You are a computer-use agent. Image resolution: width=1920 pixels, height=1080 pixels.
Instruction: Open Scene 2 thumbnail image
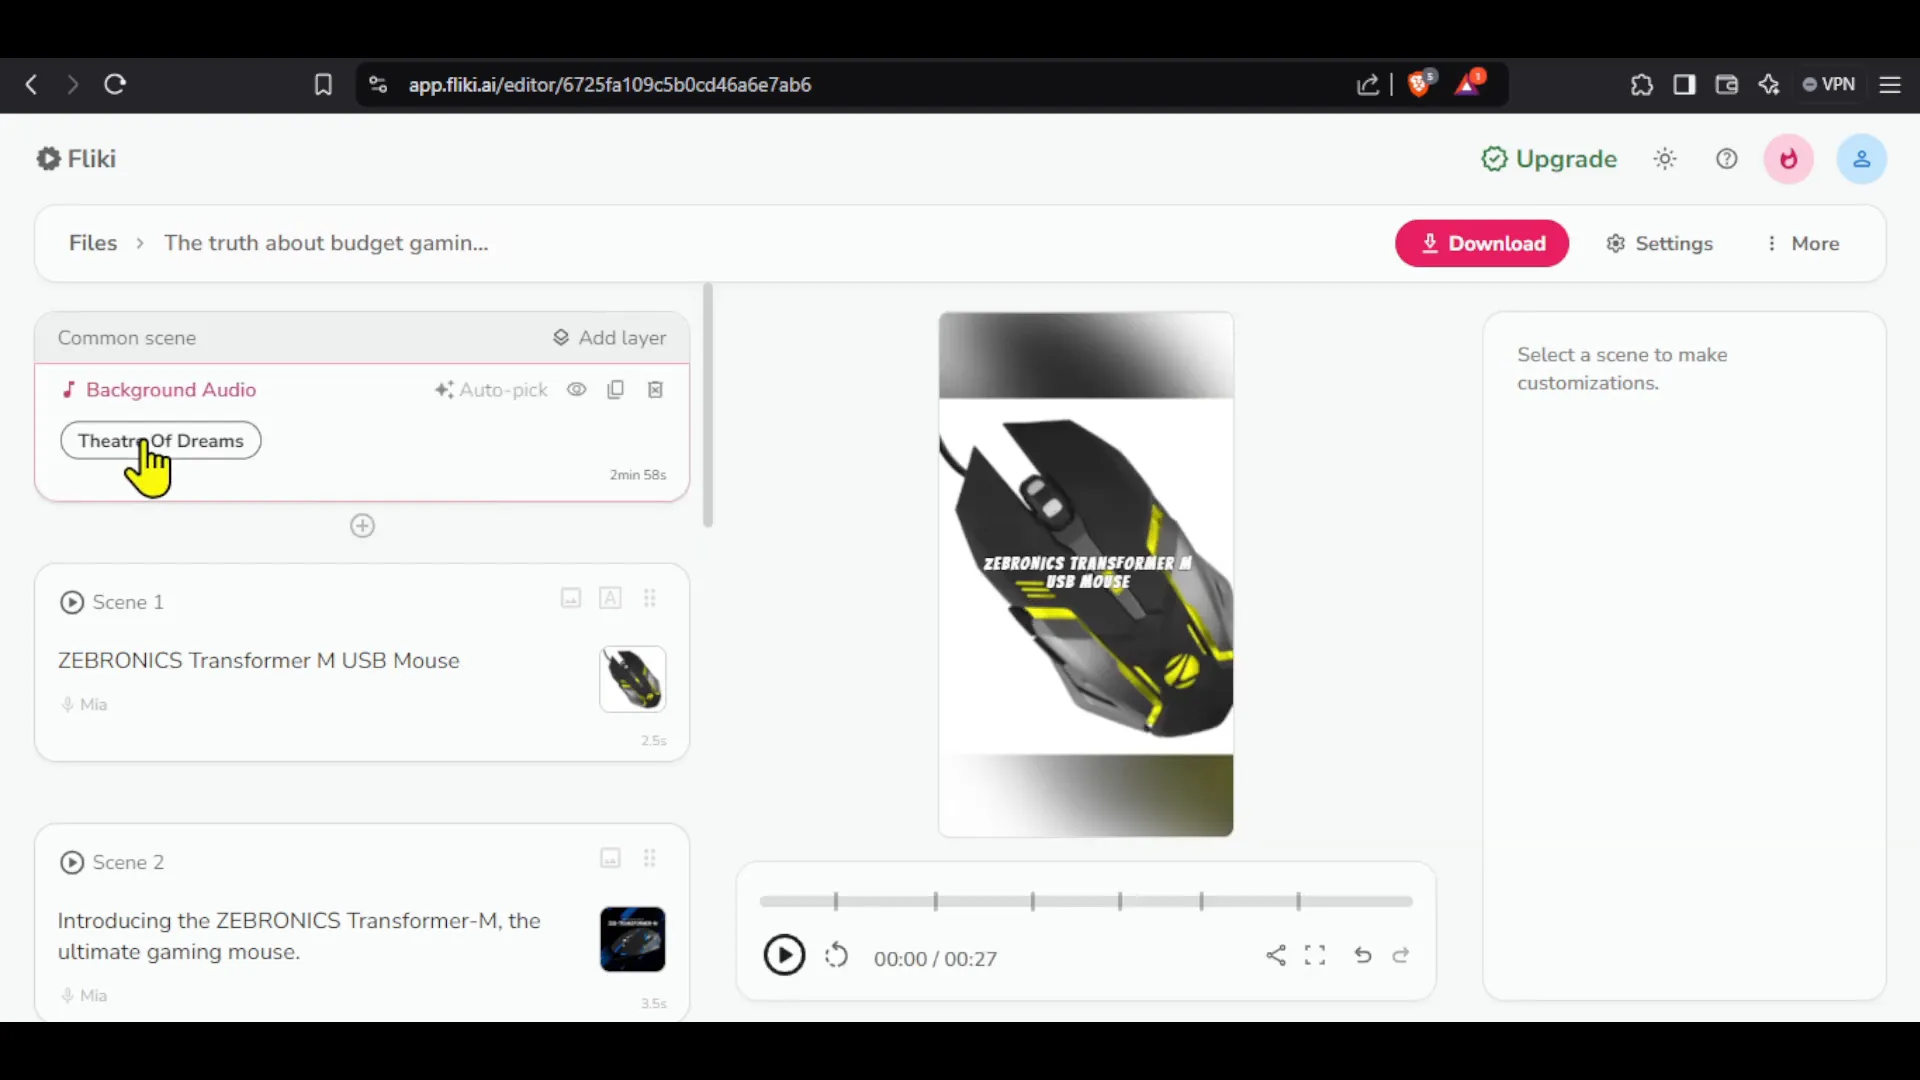coord(633,940)
